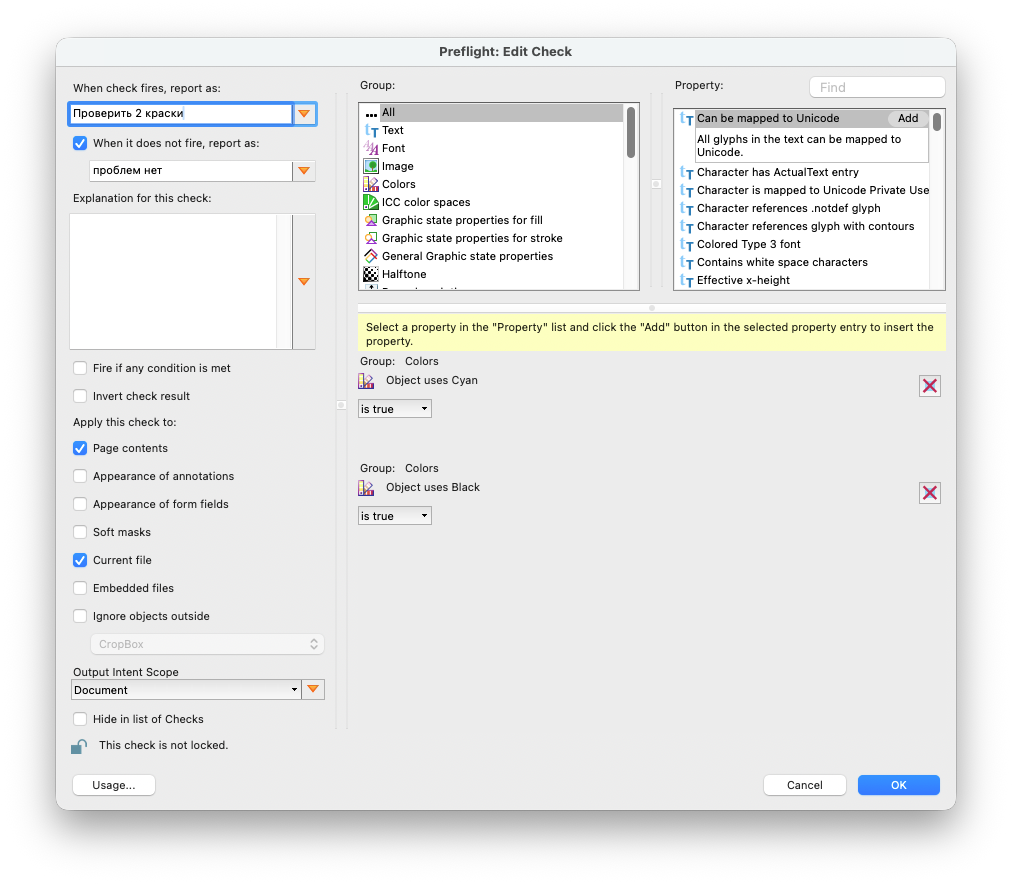The height and width of the screenshot is (884, 1012).
Task: Click icon beside Effective x-height
Action: coord(687,281)
